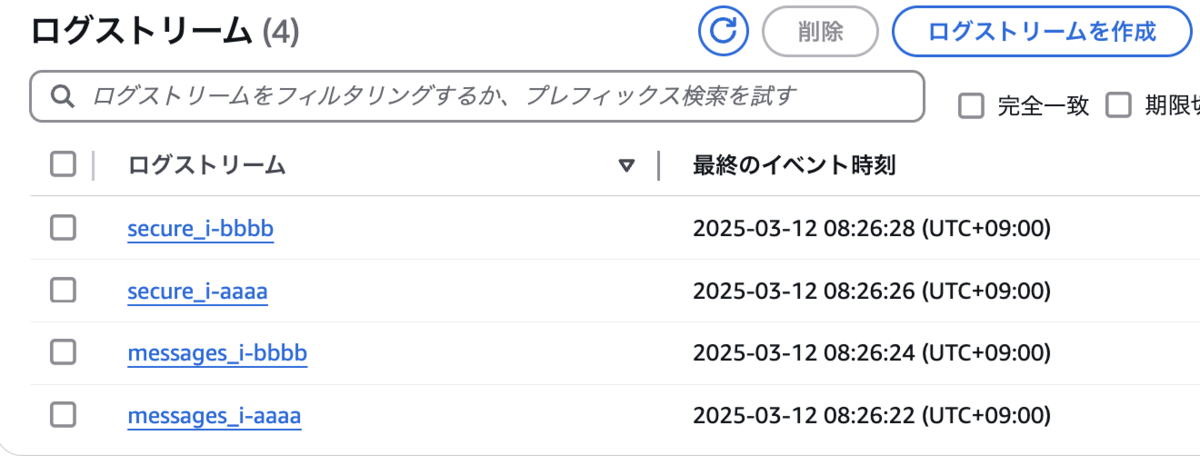This screenshot has width=1200, height=465.
Task: Click the ログストリーム column sort arrow
Action: click(x=627, y=166)
